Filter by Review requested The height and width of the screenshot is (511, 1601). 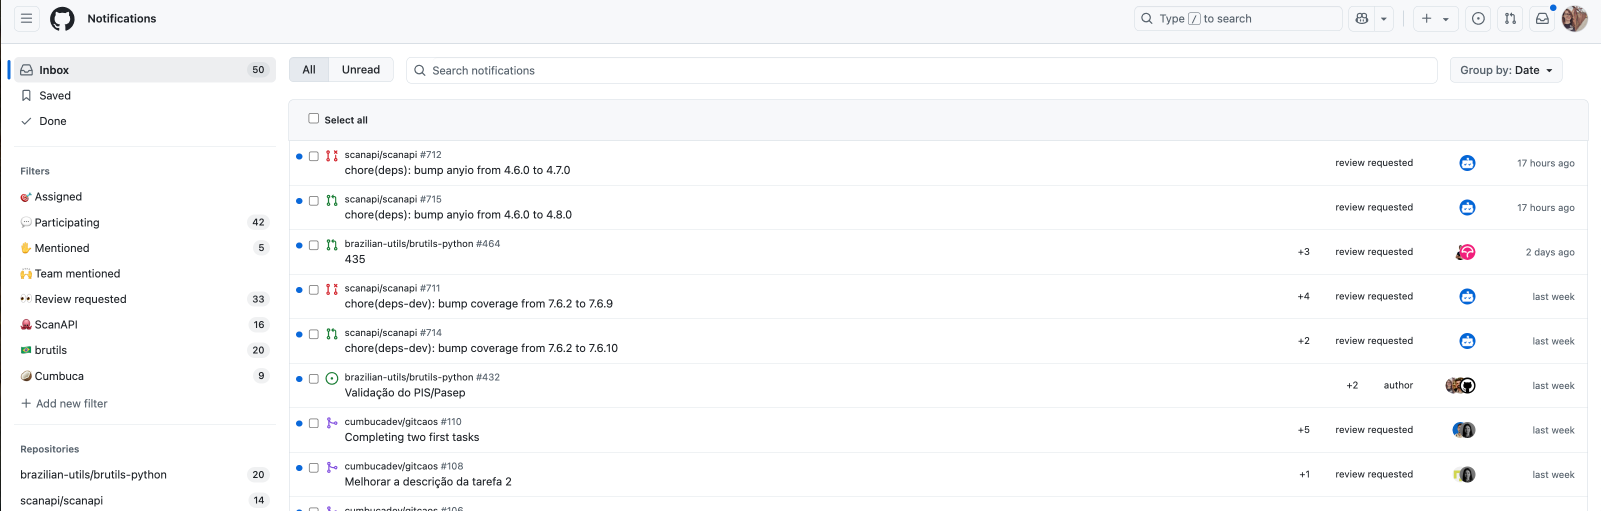click(x=80, y=299)
